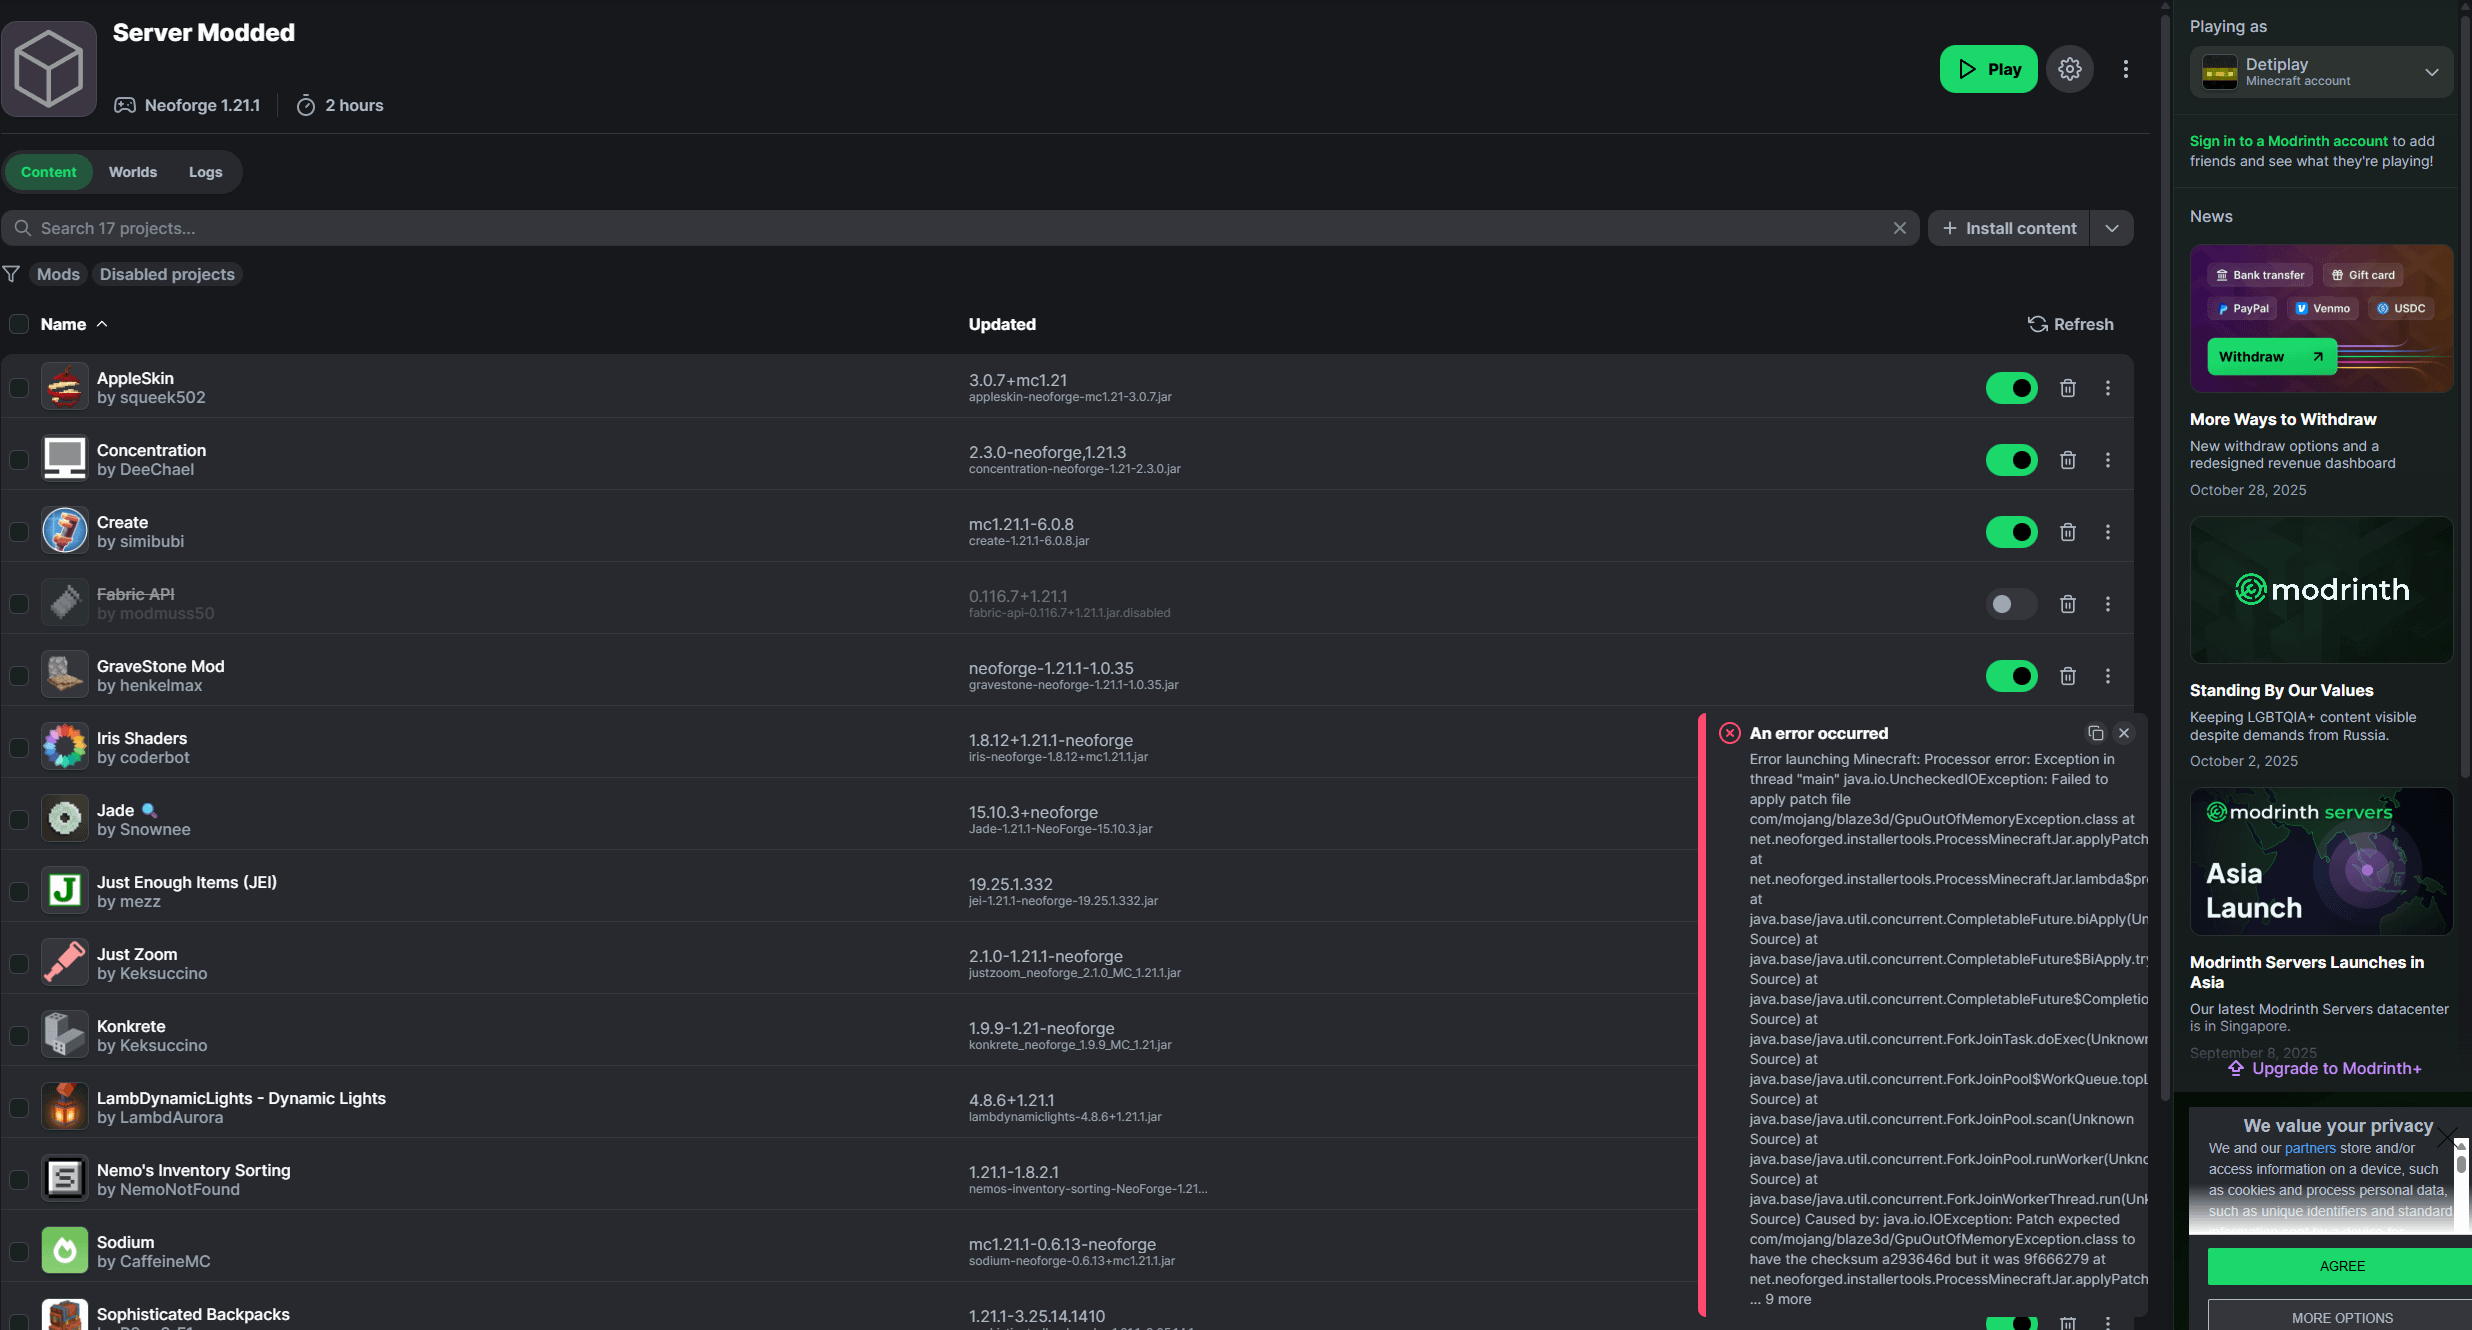Delete the GraveStone Mod via trash icon
Screen dimensions: 2472x1330
(2068, 676)
